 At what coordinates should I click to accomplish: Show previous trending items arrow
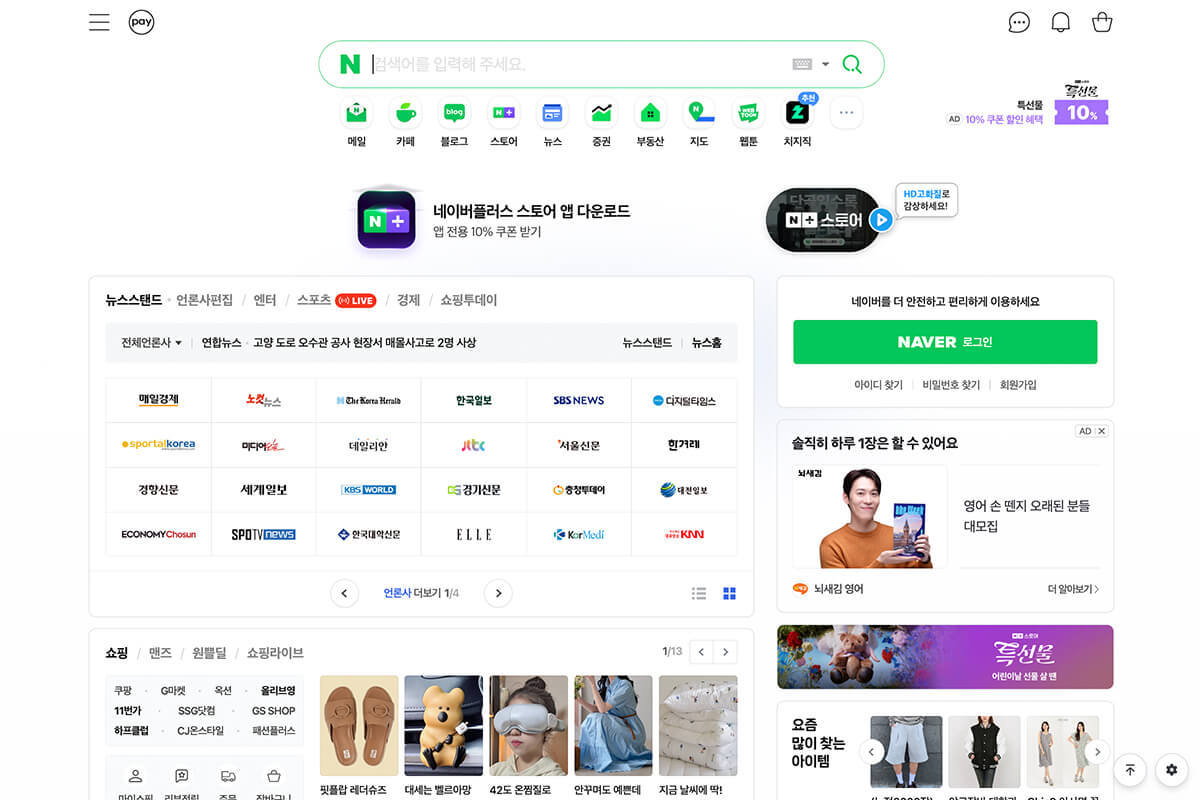click(873, 752)
